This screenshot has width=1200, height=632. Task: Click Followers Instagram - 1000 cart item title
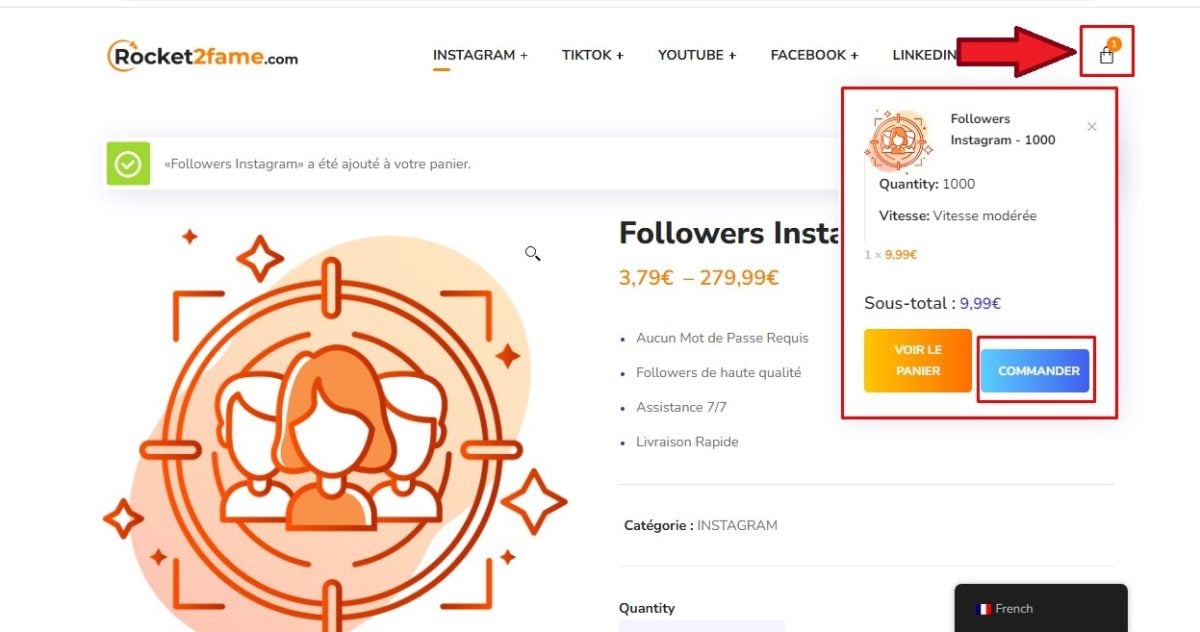[1003, 129]
